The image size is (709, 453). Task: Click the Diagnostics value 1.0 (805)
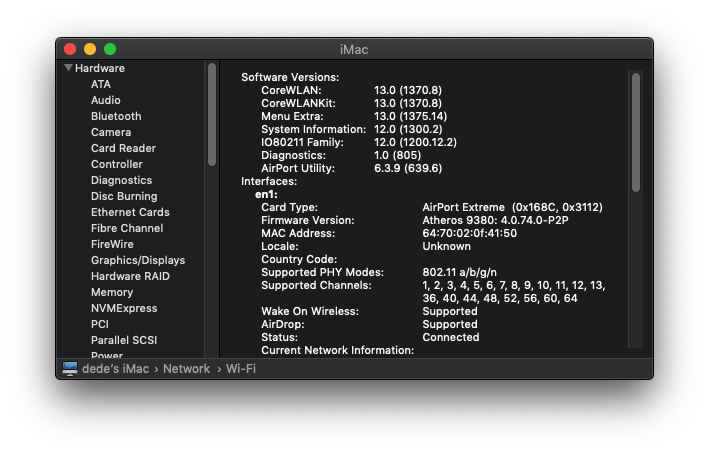point(397,156)
